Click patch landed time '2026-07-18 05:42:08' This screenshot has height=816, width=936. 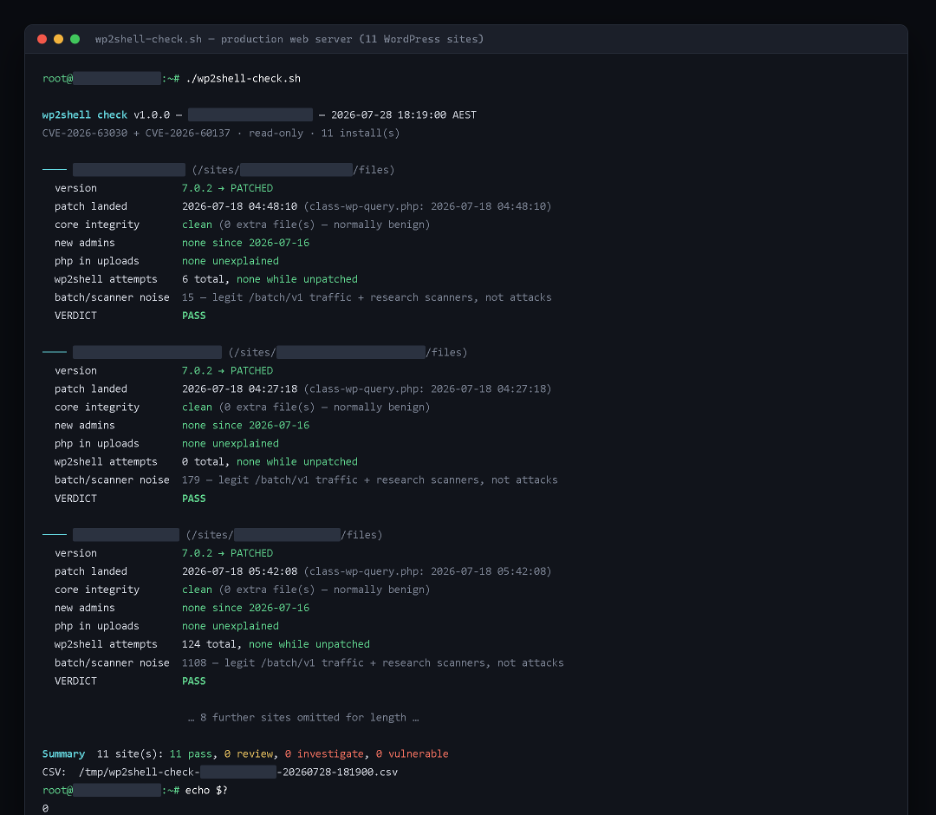click(x=239, y=571)
